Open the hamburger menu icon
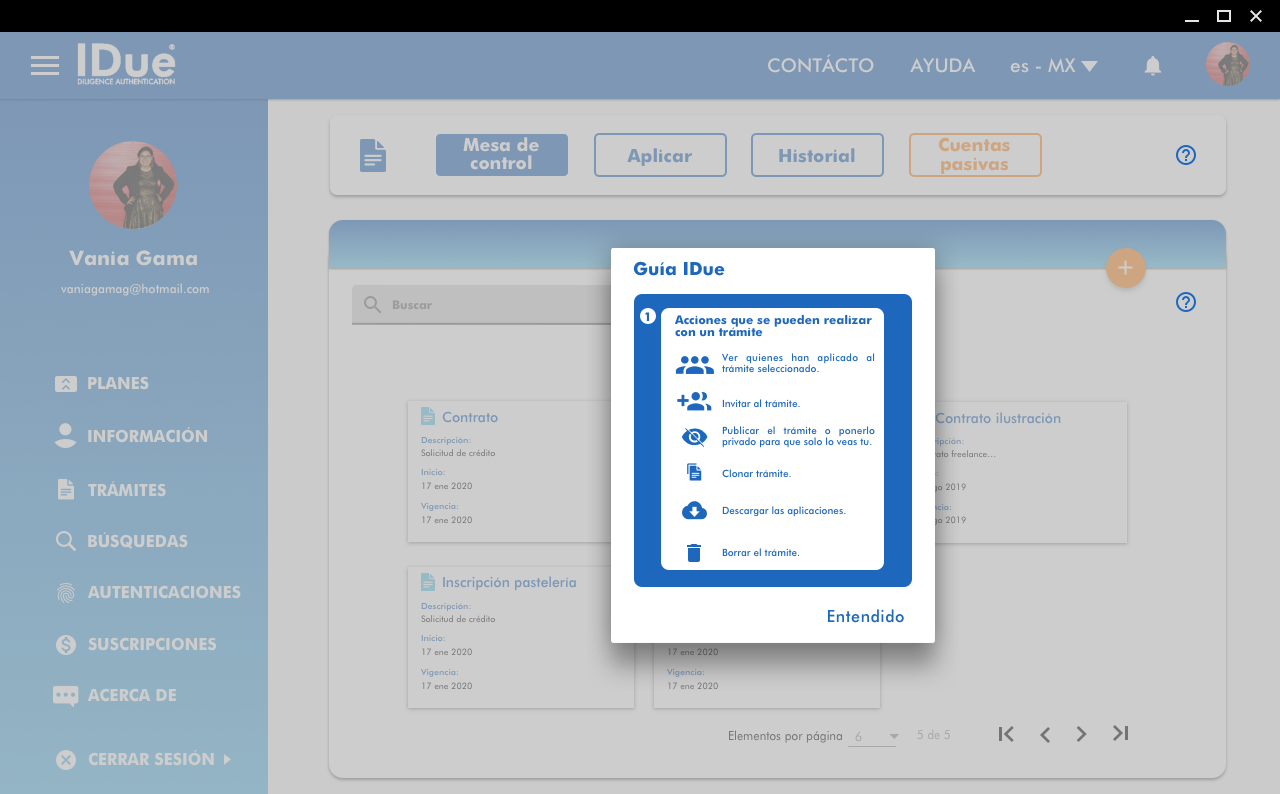 pyautogui.click(x=45, y=66)
